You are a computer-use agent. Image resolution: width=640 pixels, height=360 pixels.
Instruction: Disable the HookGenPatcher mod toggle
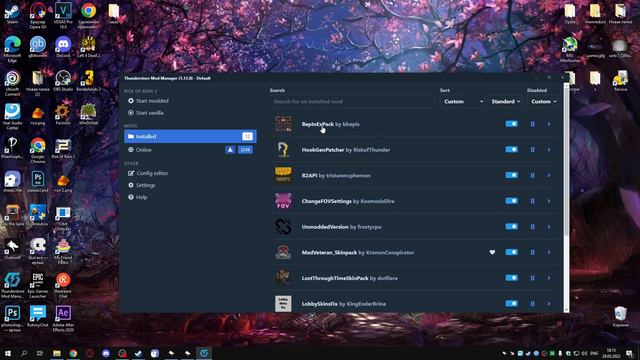click(511, 149)
